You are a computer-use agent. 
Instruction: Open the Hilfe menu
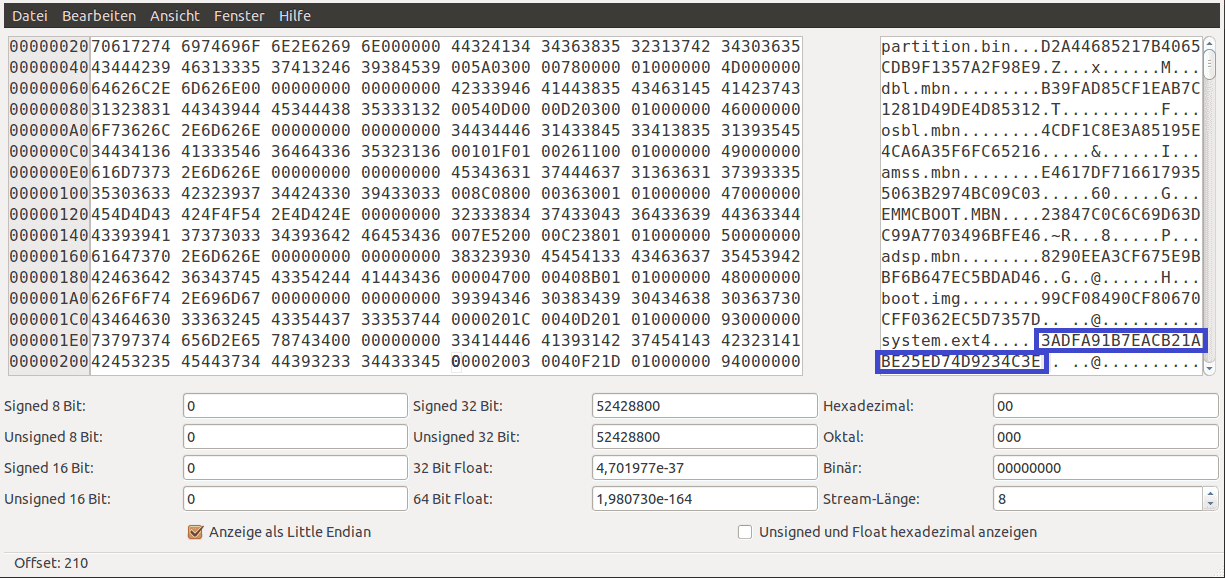pyautogui.click(x=295, y=16)
